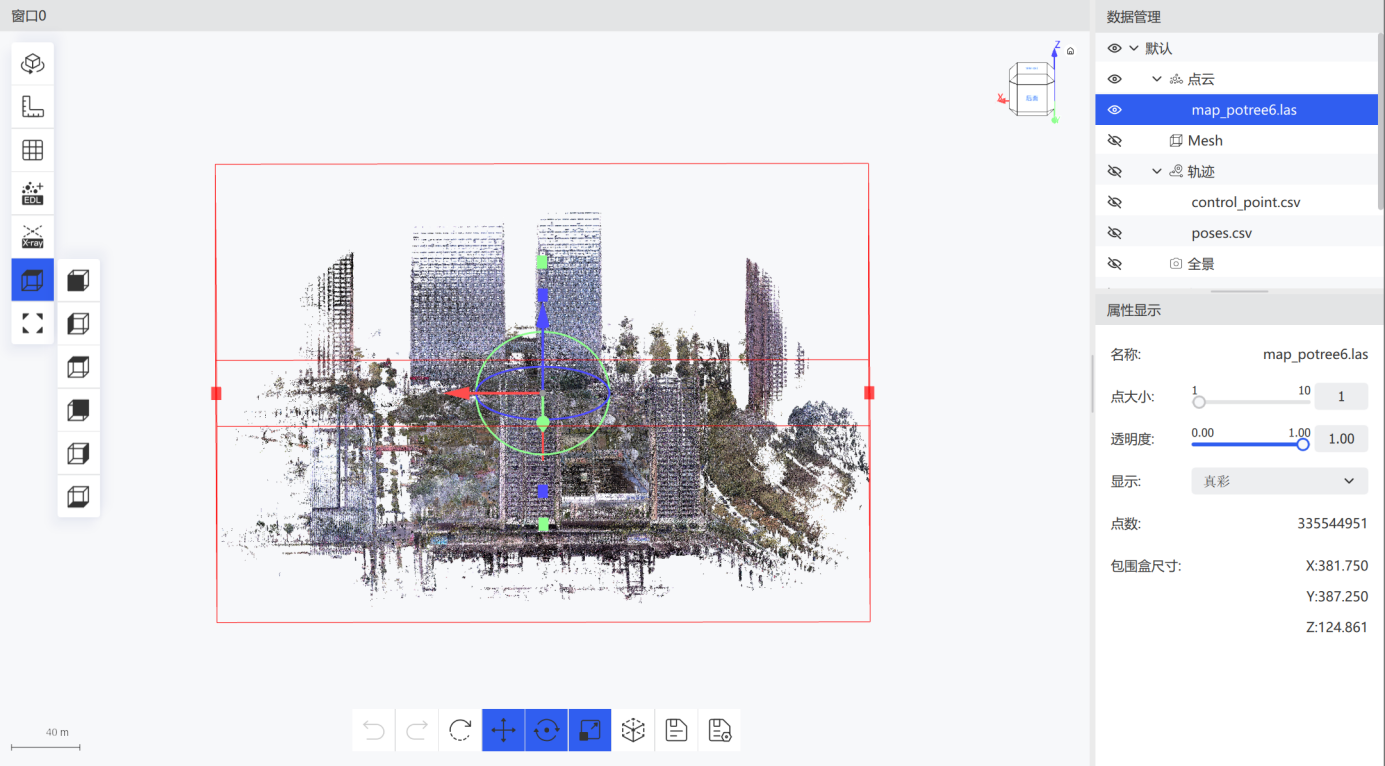Screen dimensions: 1385x766
Task: Choose the right-face shaded cube view
Action: pos(78,453)
